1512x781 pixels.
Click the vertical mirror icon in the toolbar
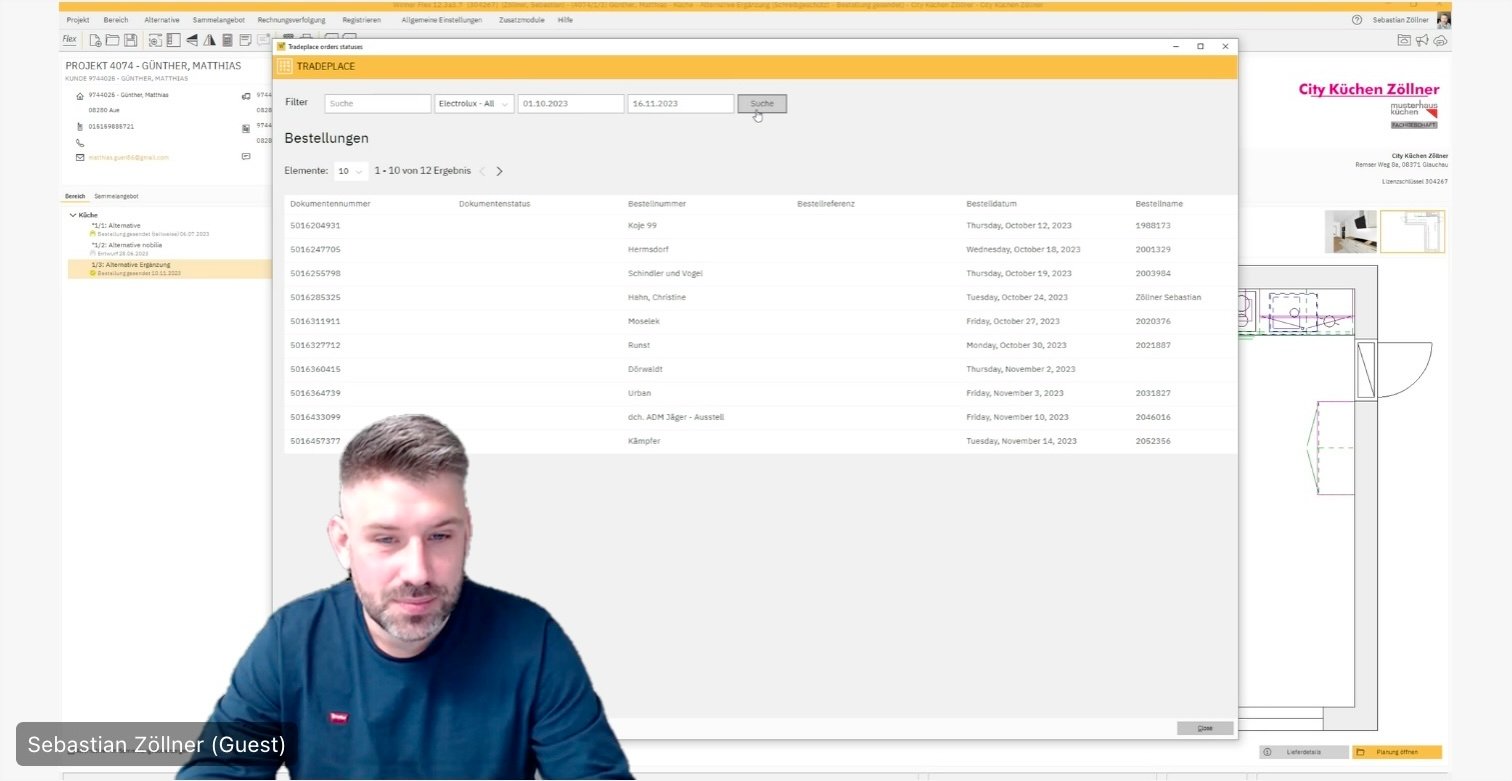click(207, 39)
